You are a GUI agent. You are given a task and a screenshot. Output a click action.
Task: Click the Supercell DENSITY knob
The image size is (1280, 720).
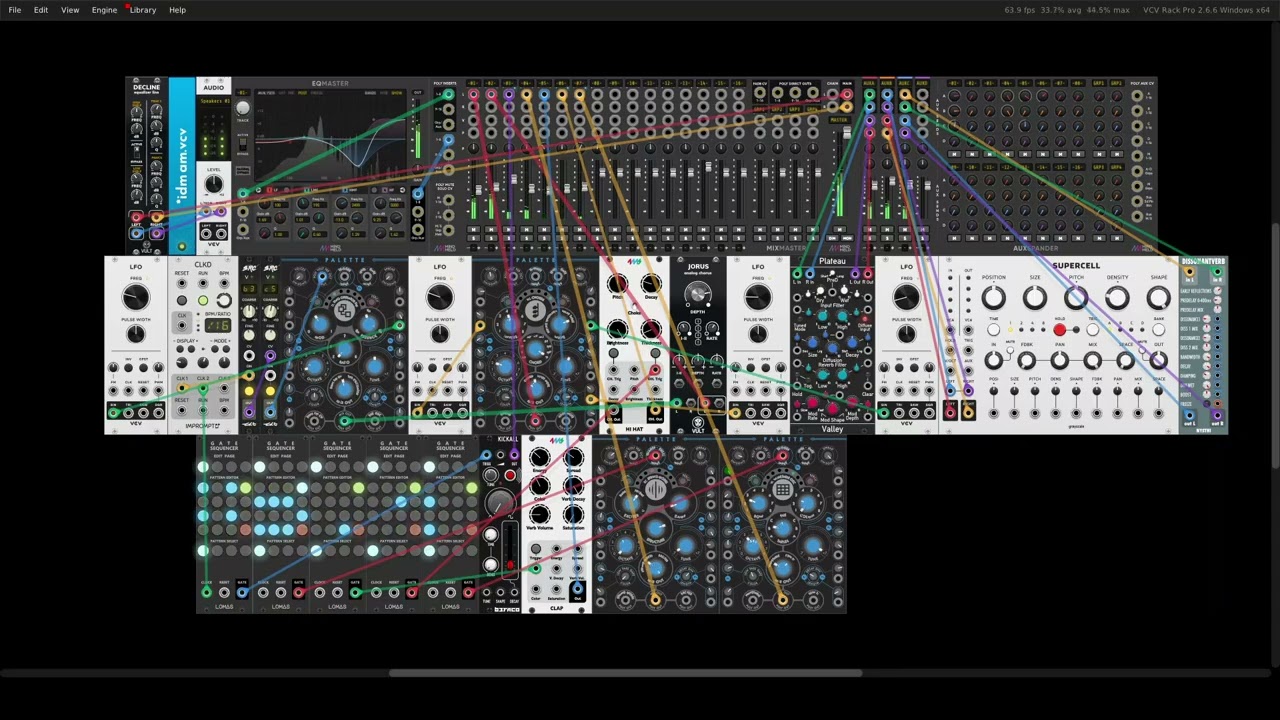[1117, 297]
